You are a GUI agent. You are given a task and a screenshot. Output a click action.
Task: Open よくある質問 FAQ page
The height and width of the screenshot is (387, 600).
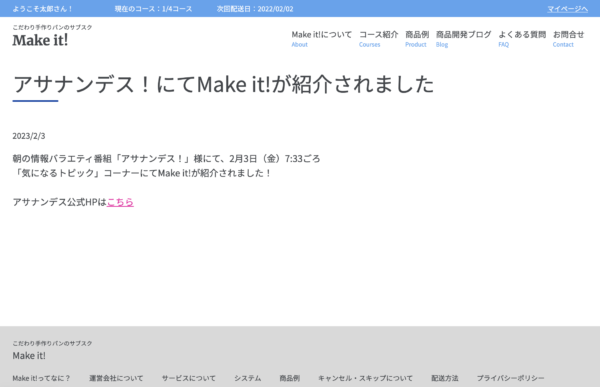pyautogui.click(x=522, y=39)
